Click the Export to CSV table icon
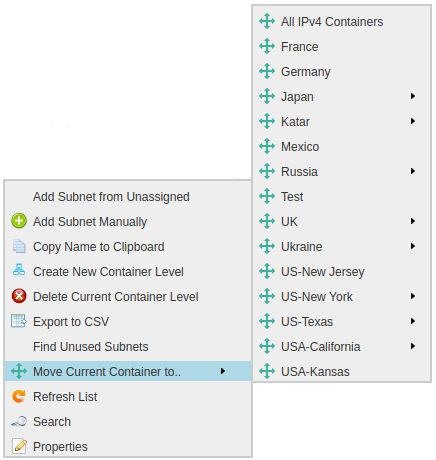Image resolution: width=436 pixels, height=460 pixels. (19, 321)
